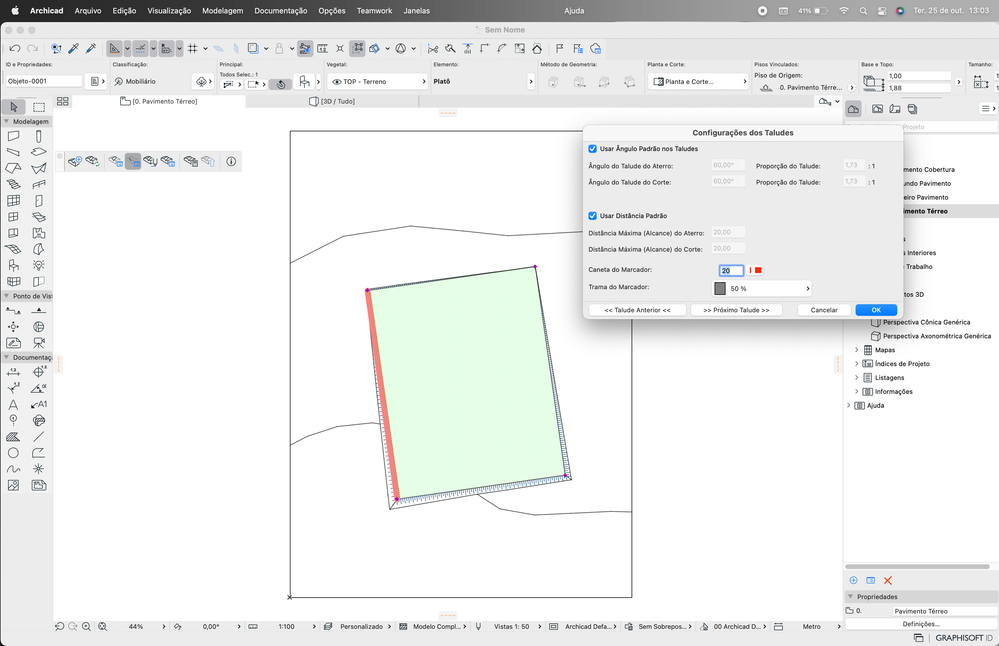The image size is (999, 646).
Task: Select the Slab tool
Action: point(39,152)
